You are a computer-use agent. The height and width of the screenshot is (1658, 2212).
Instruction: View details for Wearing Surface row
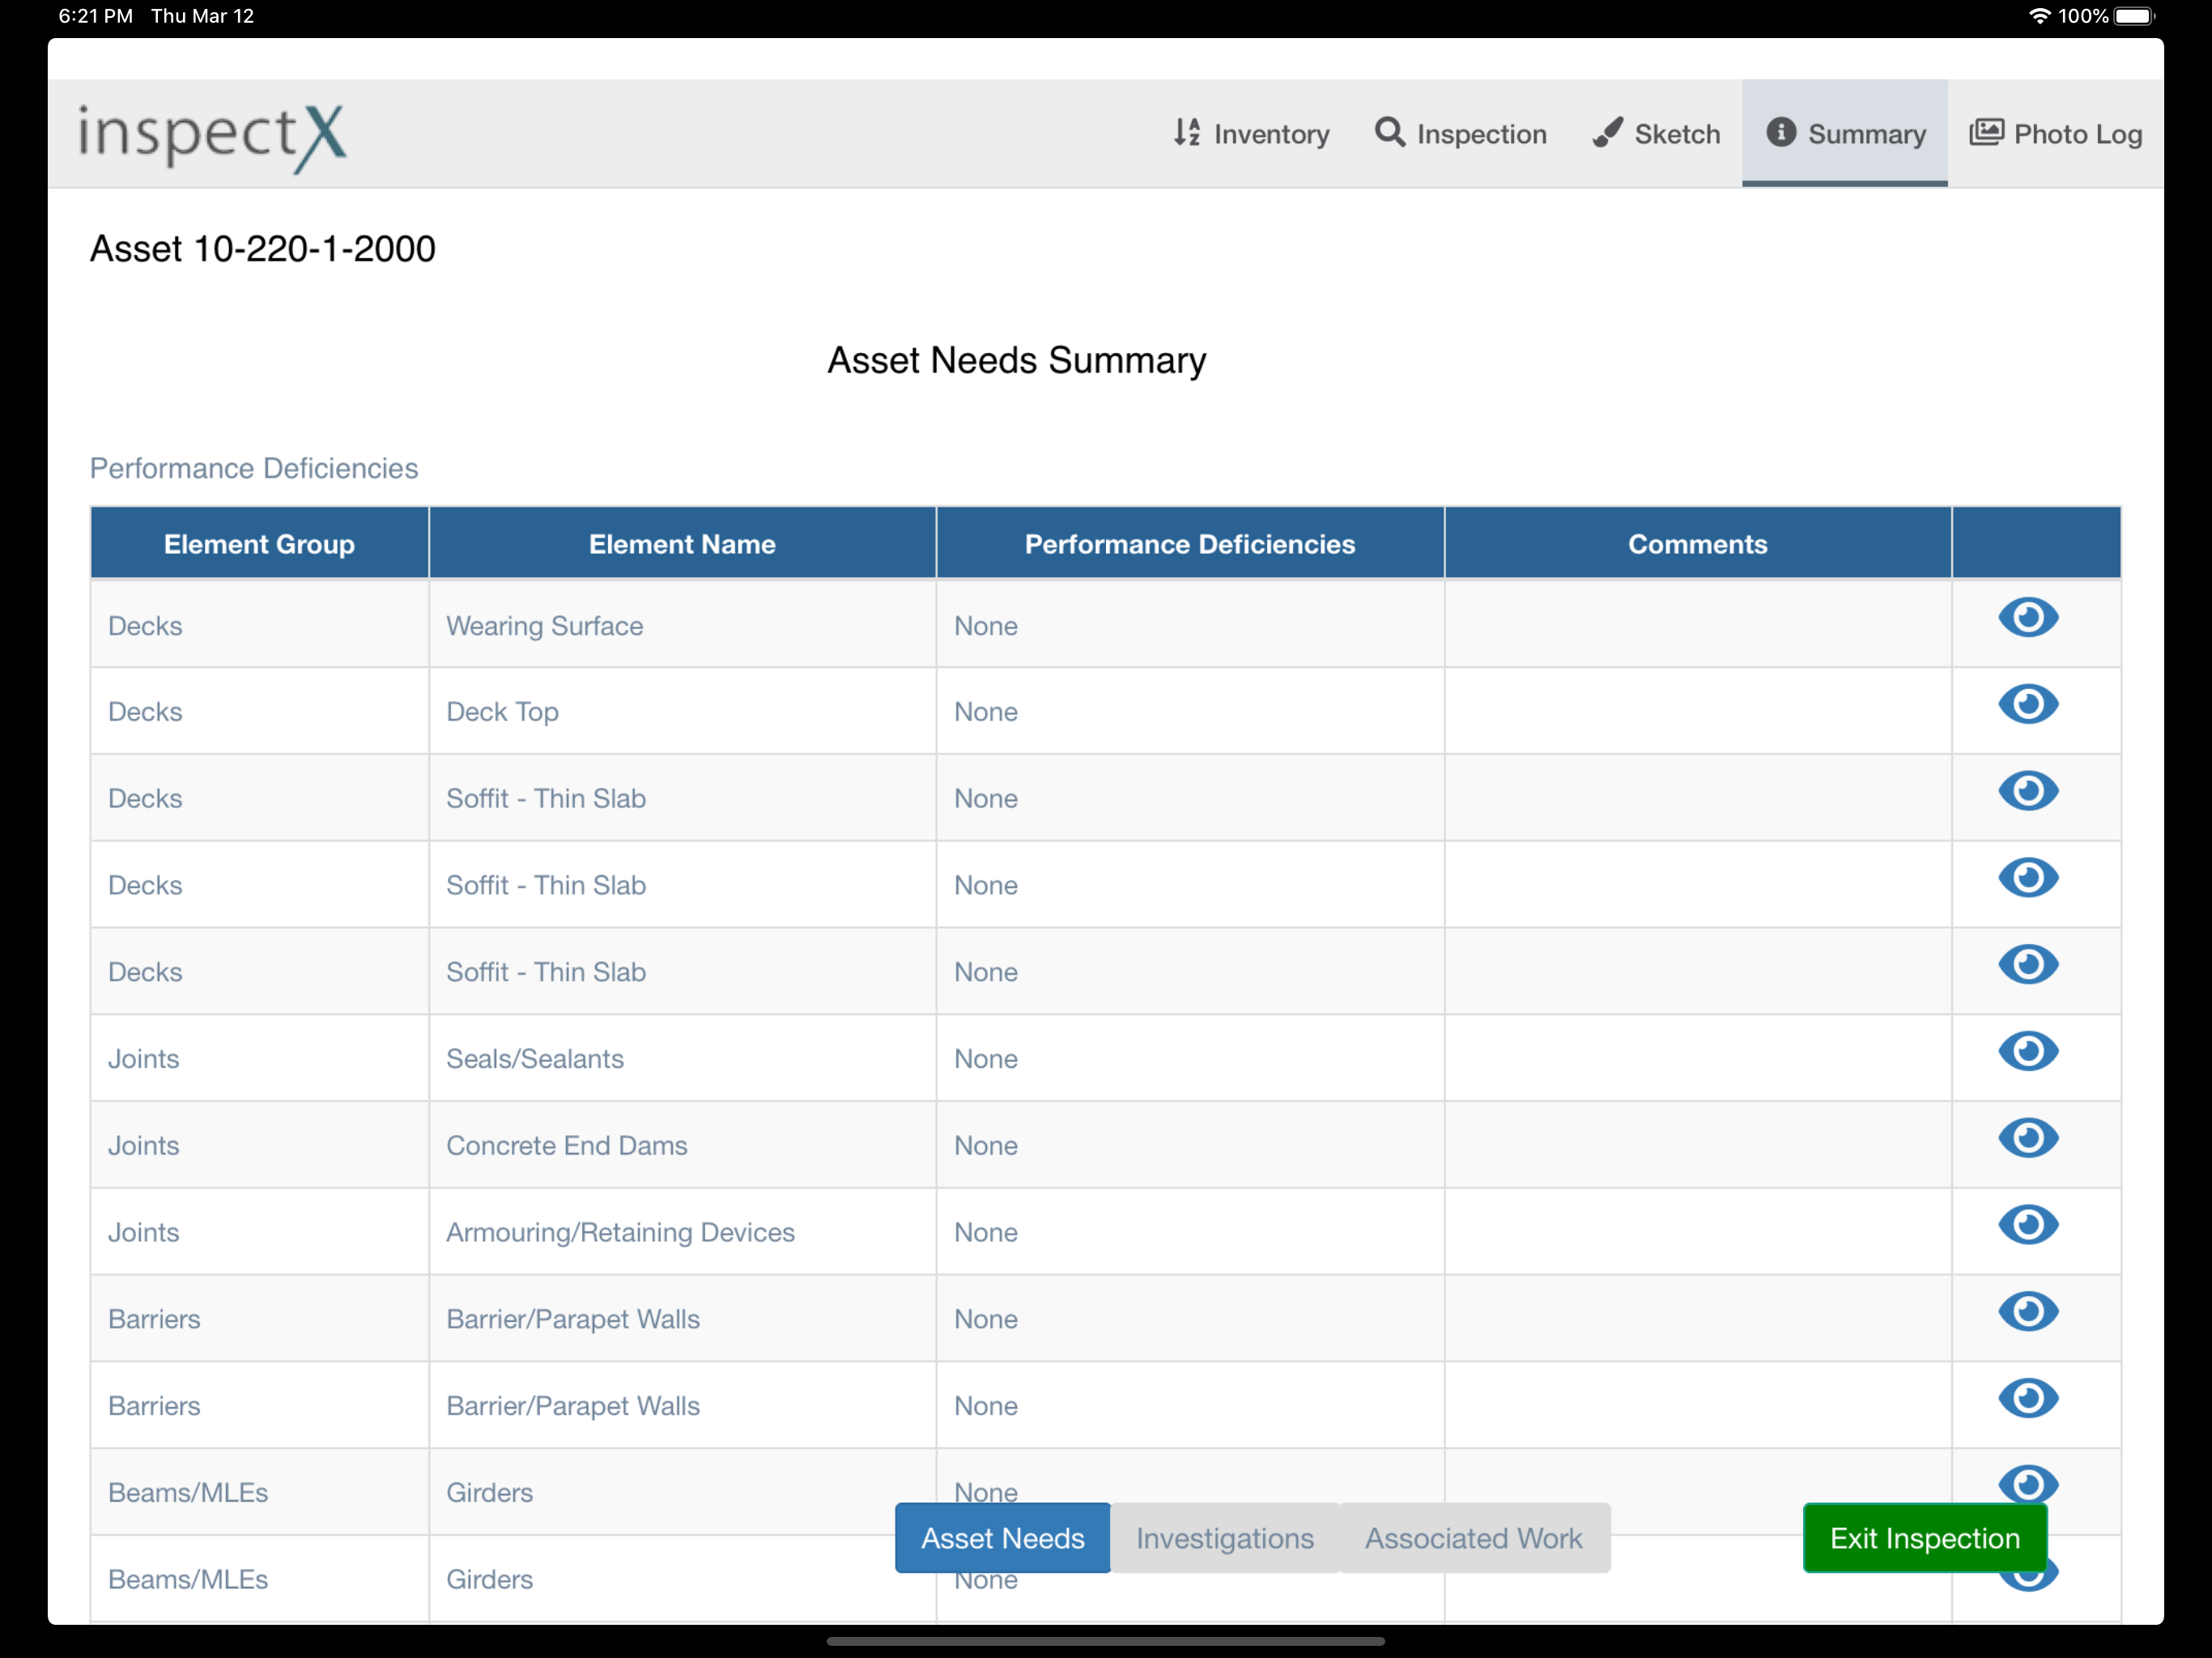[2027, 617]
